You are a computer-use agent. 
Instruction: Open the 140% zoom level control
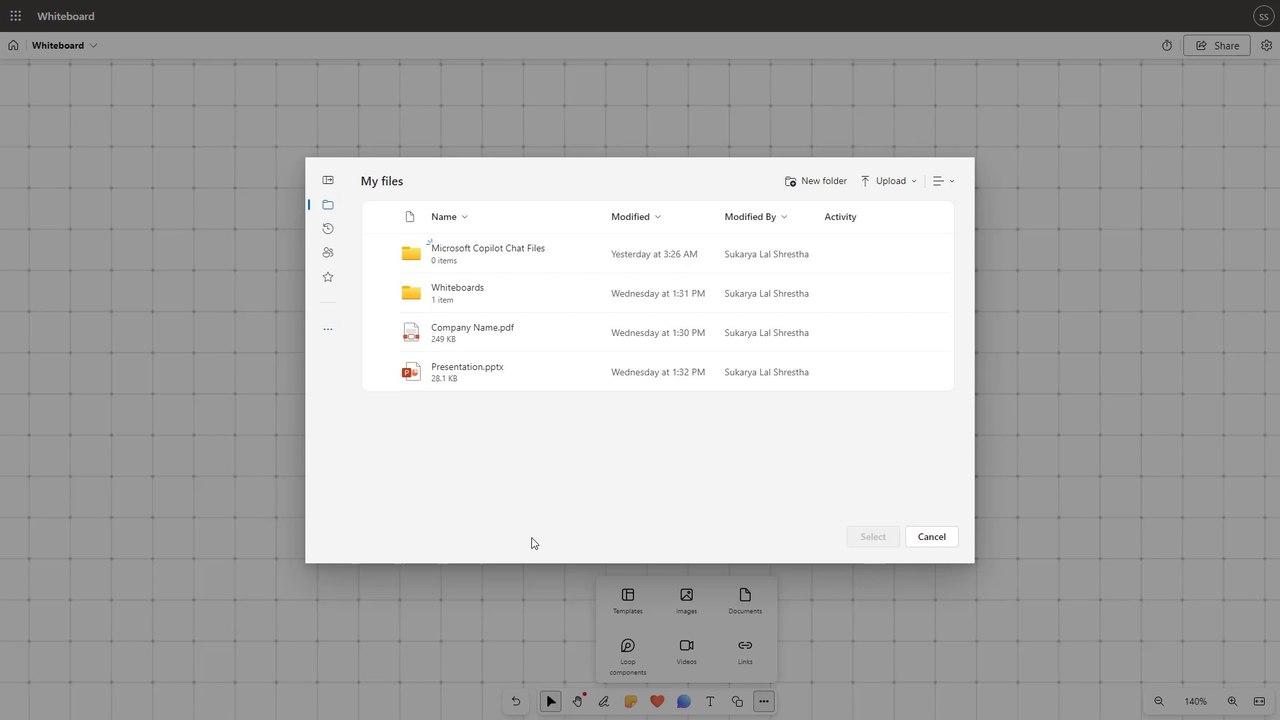pos(1196,702)
